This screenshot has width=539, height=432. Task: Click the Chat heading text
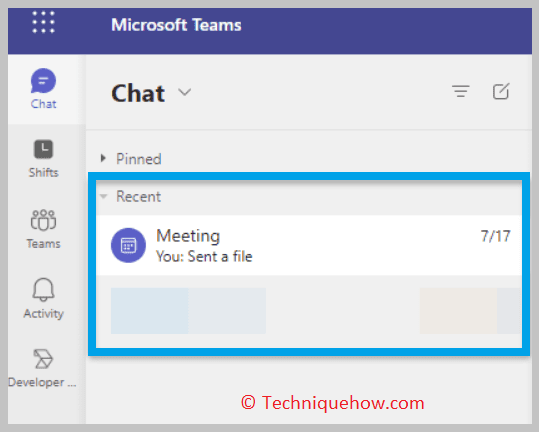point(138,93)
